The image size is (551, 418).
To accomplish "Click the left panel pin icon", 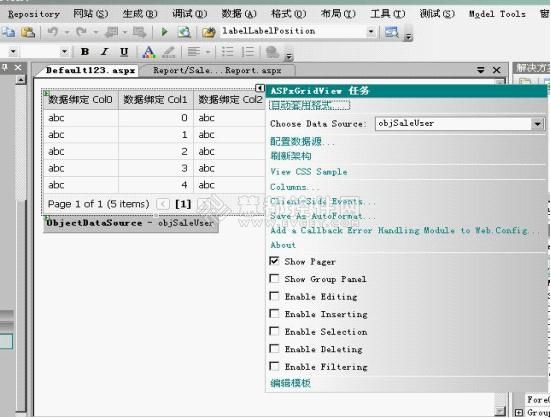I will click(5, 67).
